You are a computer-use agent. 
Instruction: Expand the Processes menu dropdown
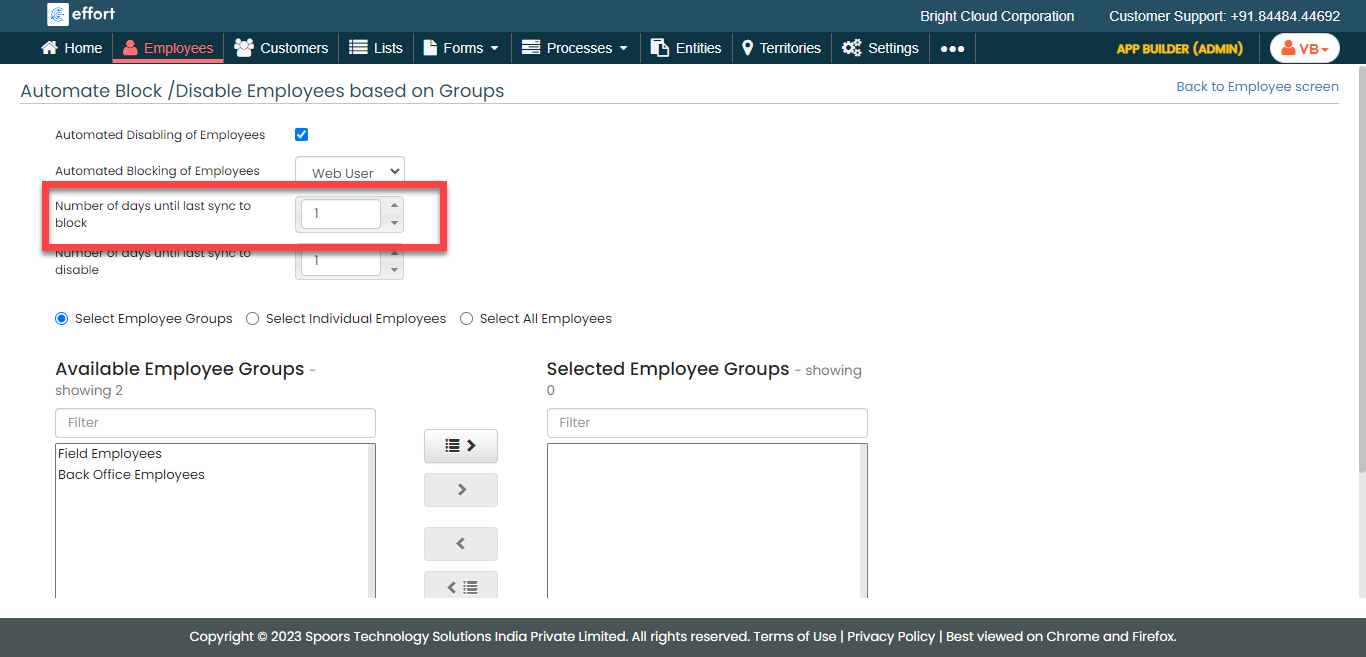[x=575, y=48]
